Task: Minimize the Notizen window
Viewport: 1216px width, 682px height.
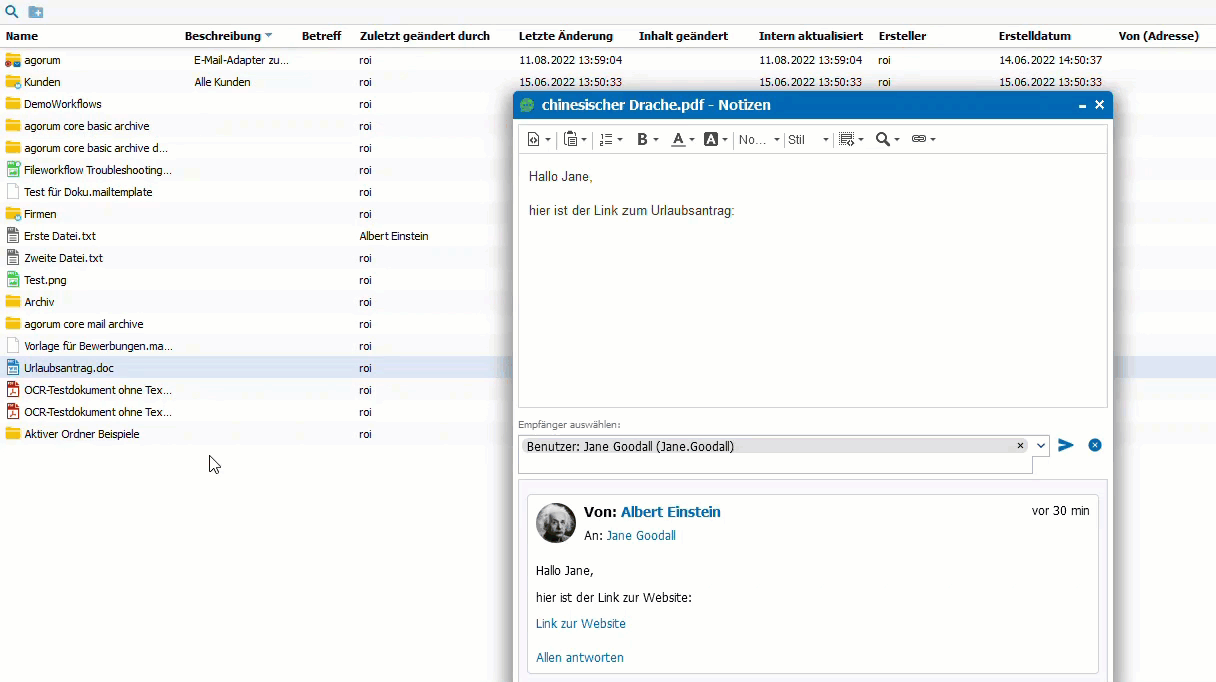Action: 1082,105
